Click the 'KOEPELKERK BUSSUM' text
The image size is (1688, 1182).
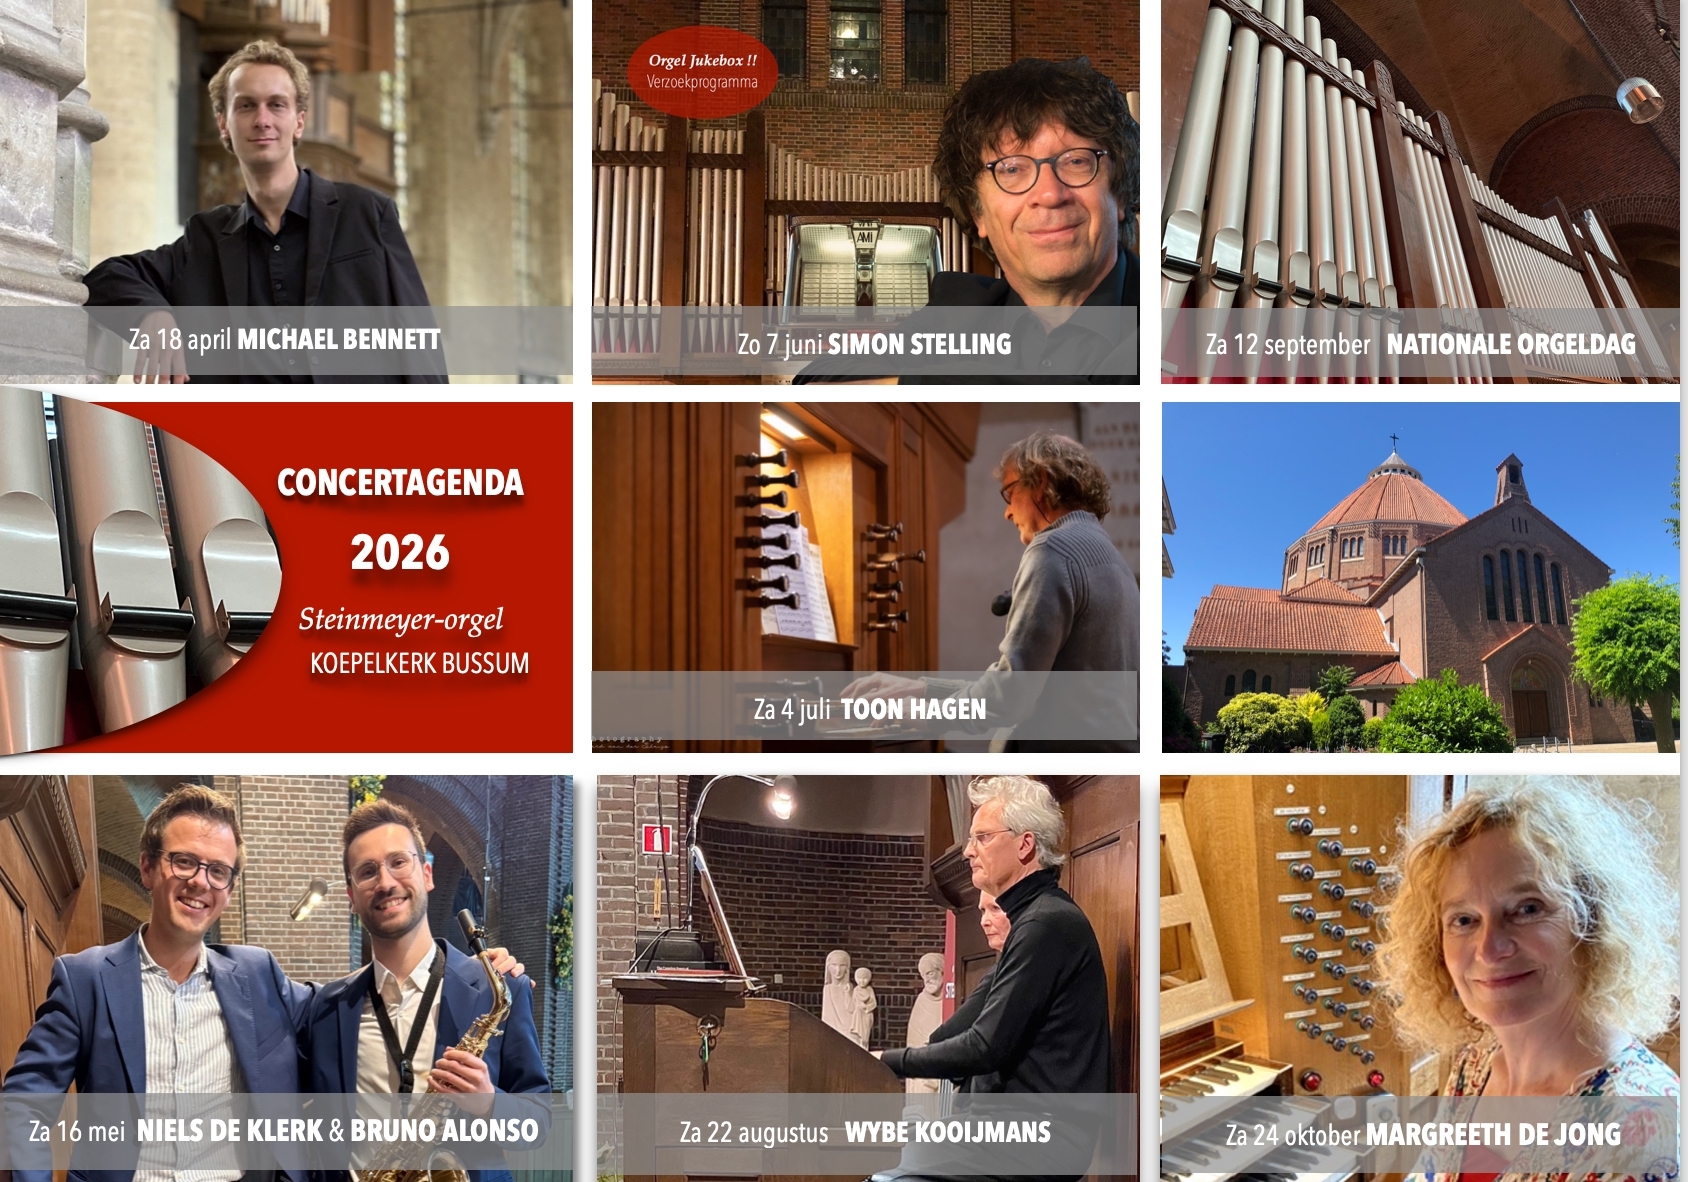coord(419,663)
